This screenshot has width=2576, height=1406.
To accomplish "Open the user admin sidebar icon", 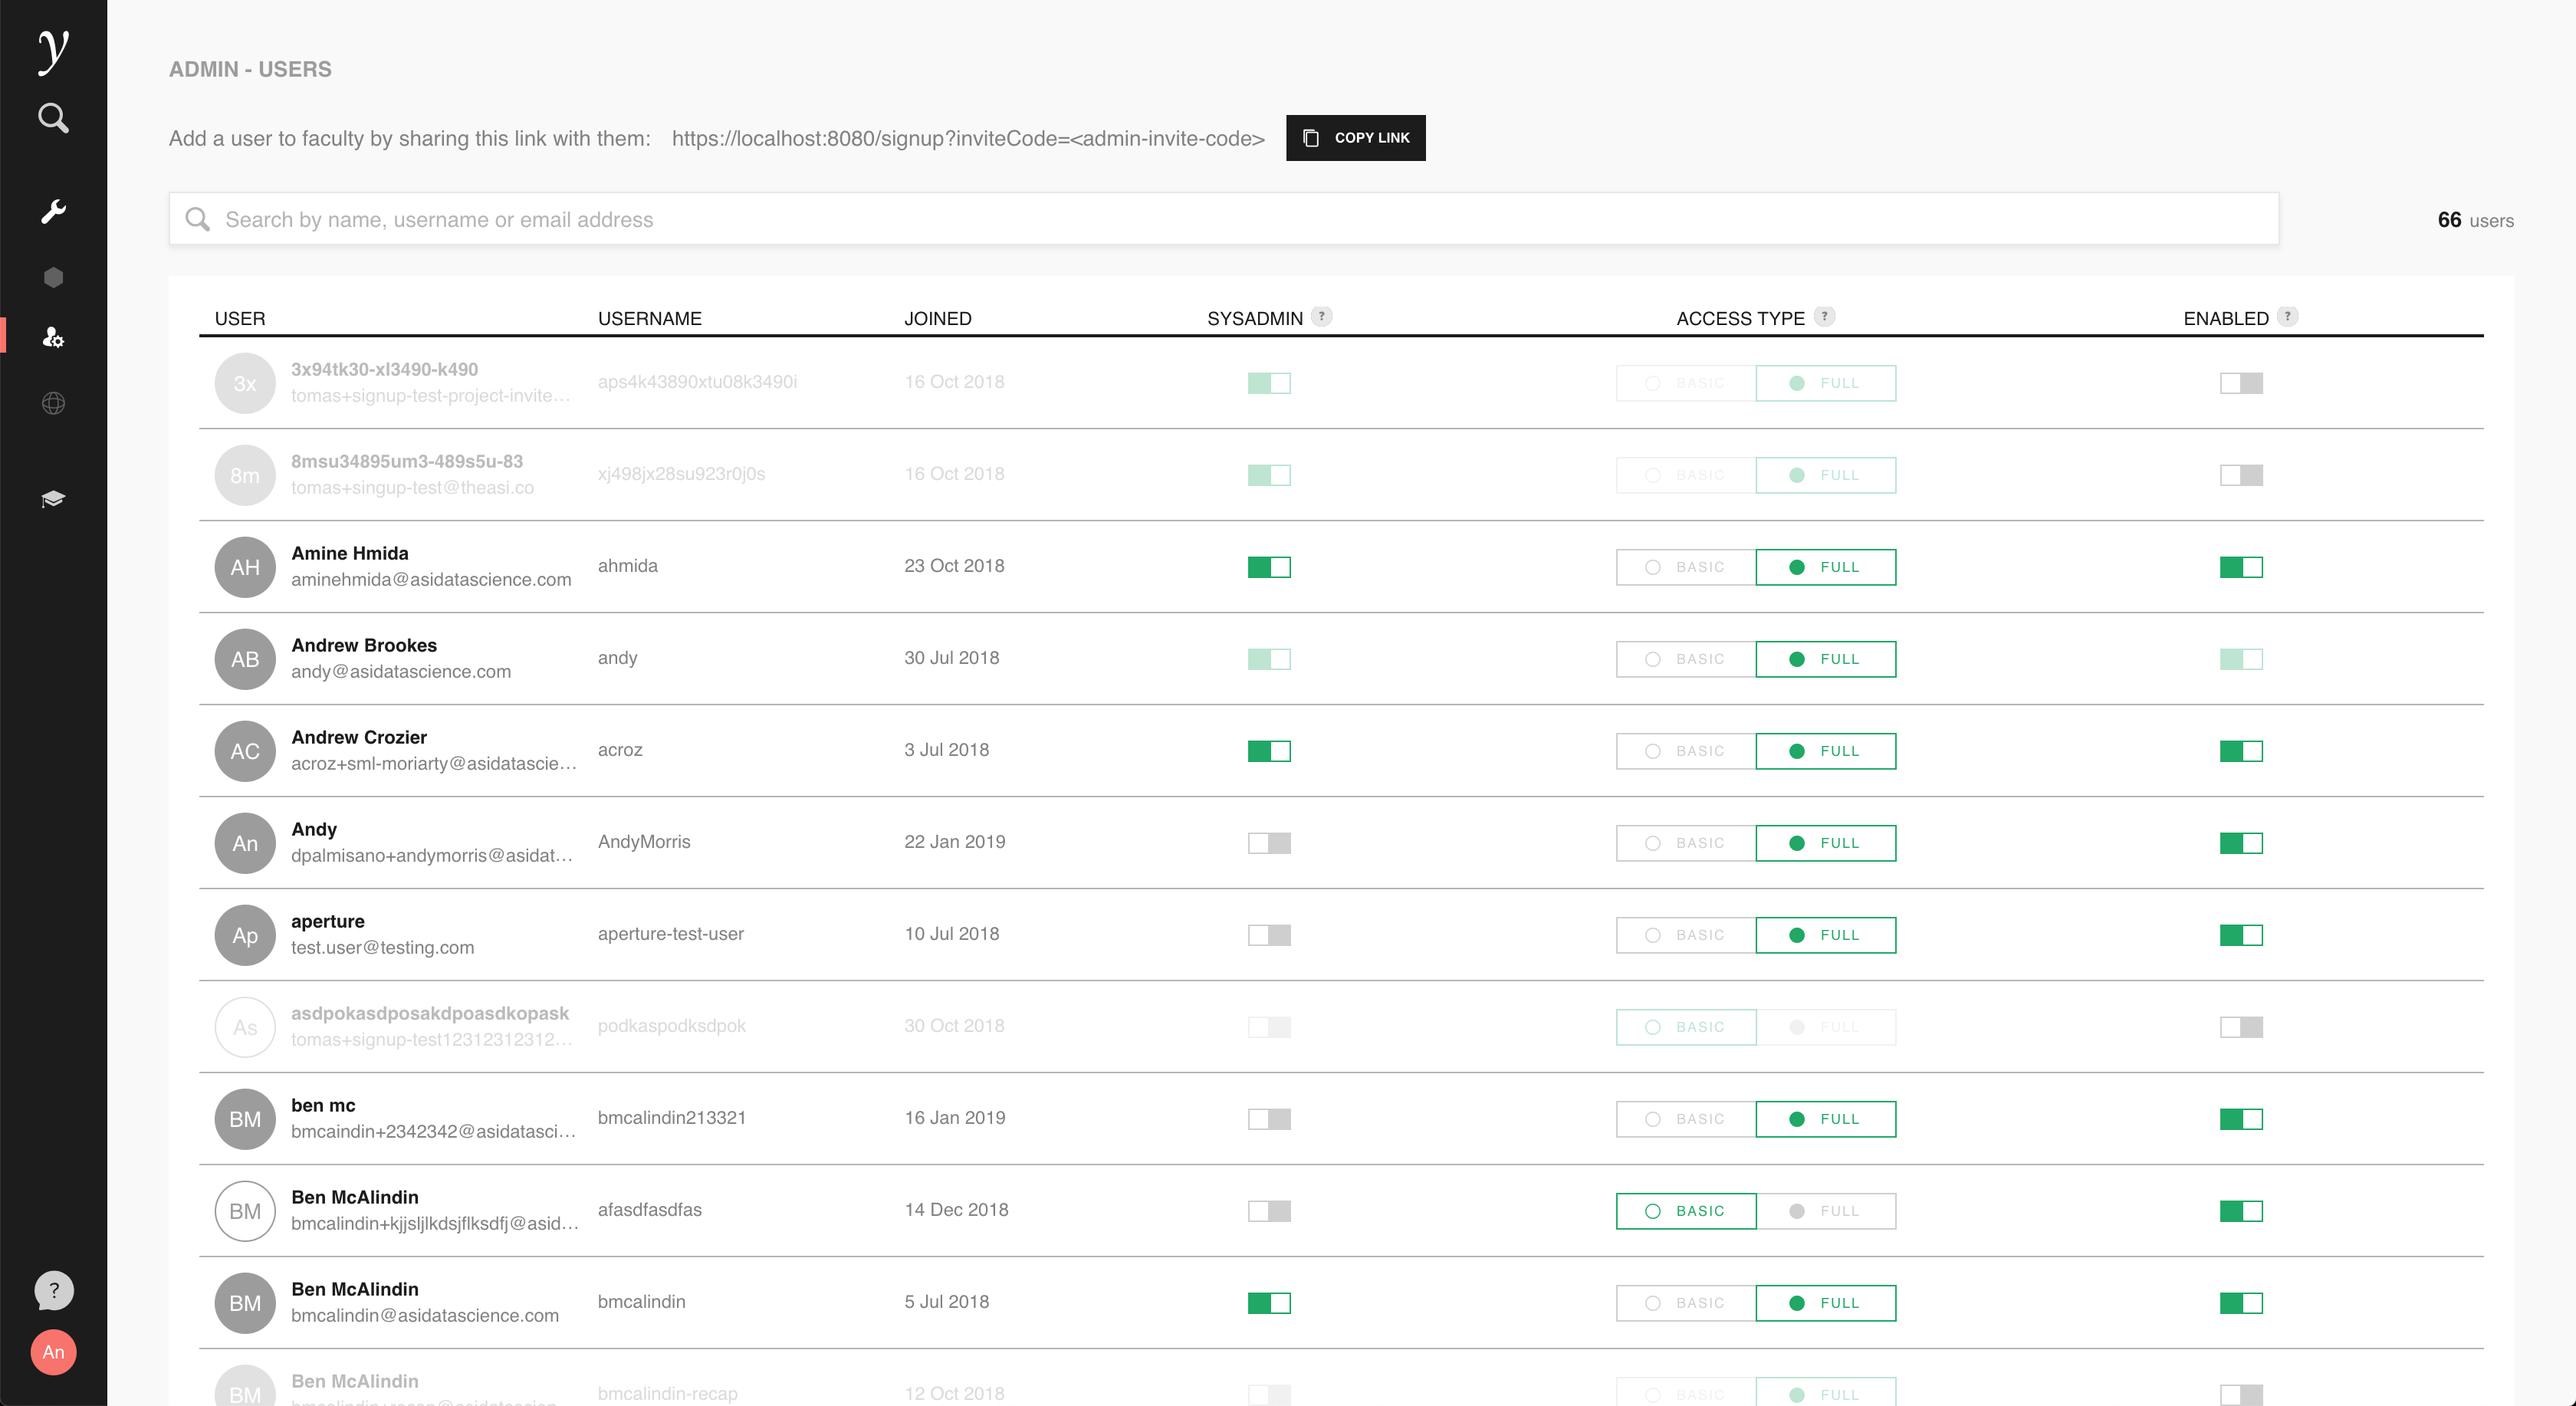I will (53, 338).
